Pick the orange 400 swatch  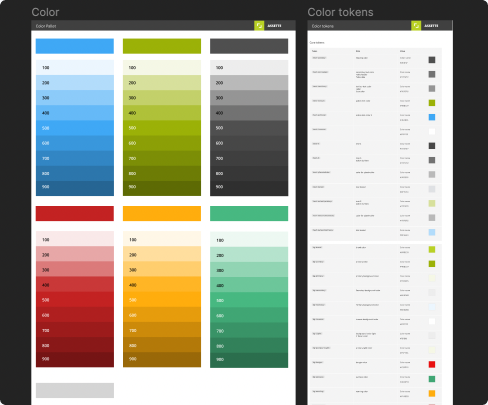162,284
